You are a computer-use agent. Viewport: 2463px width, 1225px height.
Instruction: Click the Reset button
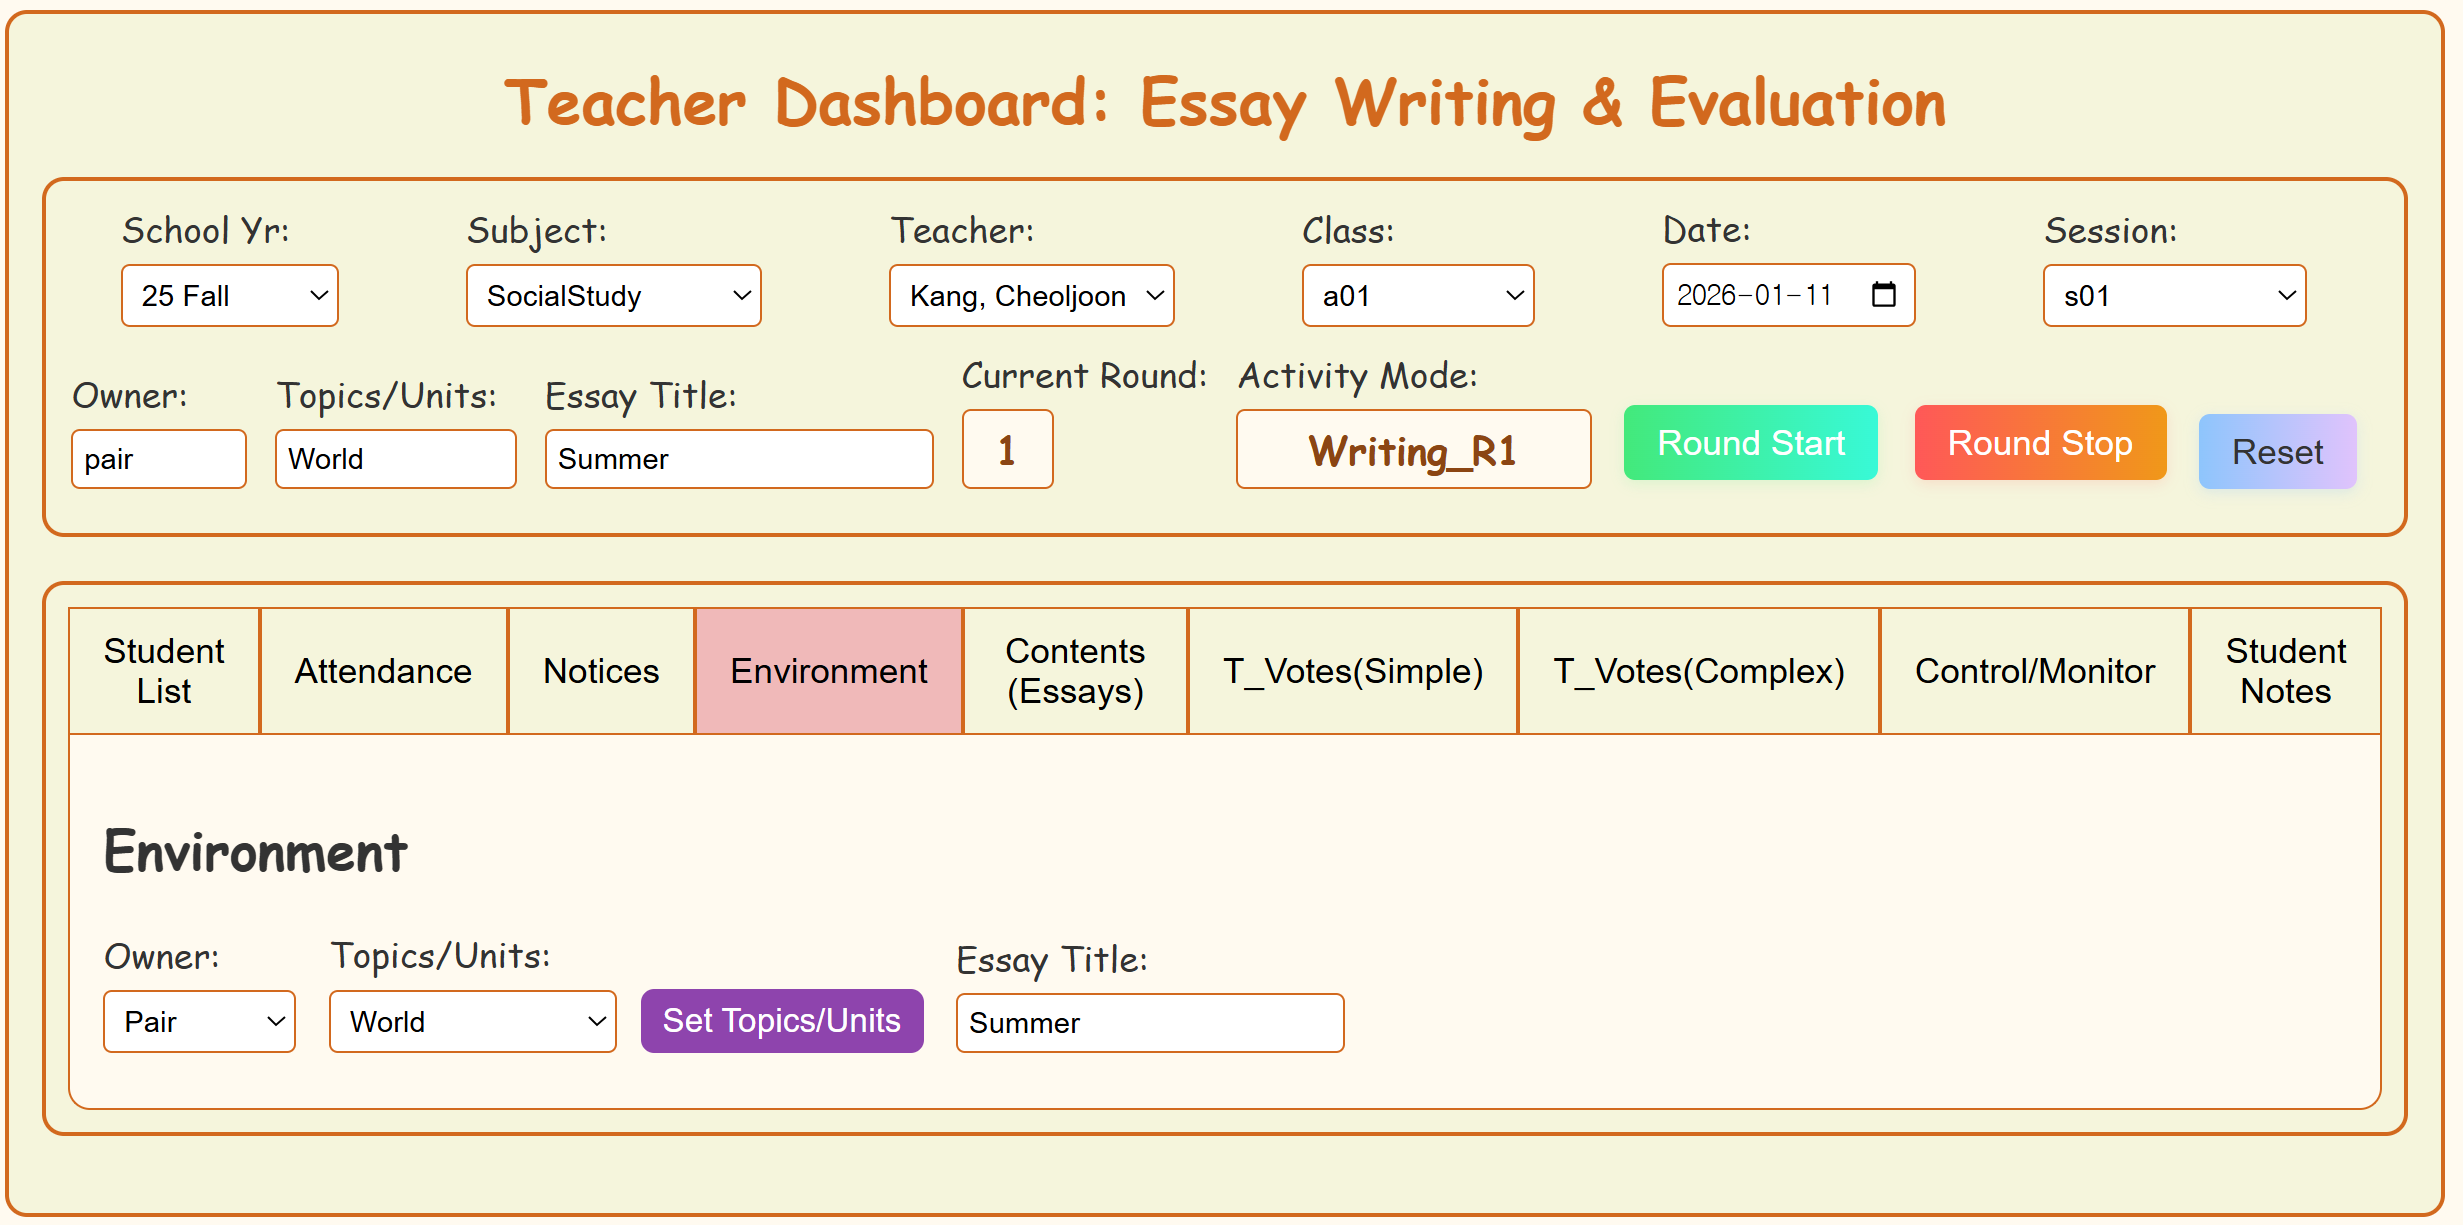pyautogui.click(x=2276, y=452)
